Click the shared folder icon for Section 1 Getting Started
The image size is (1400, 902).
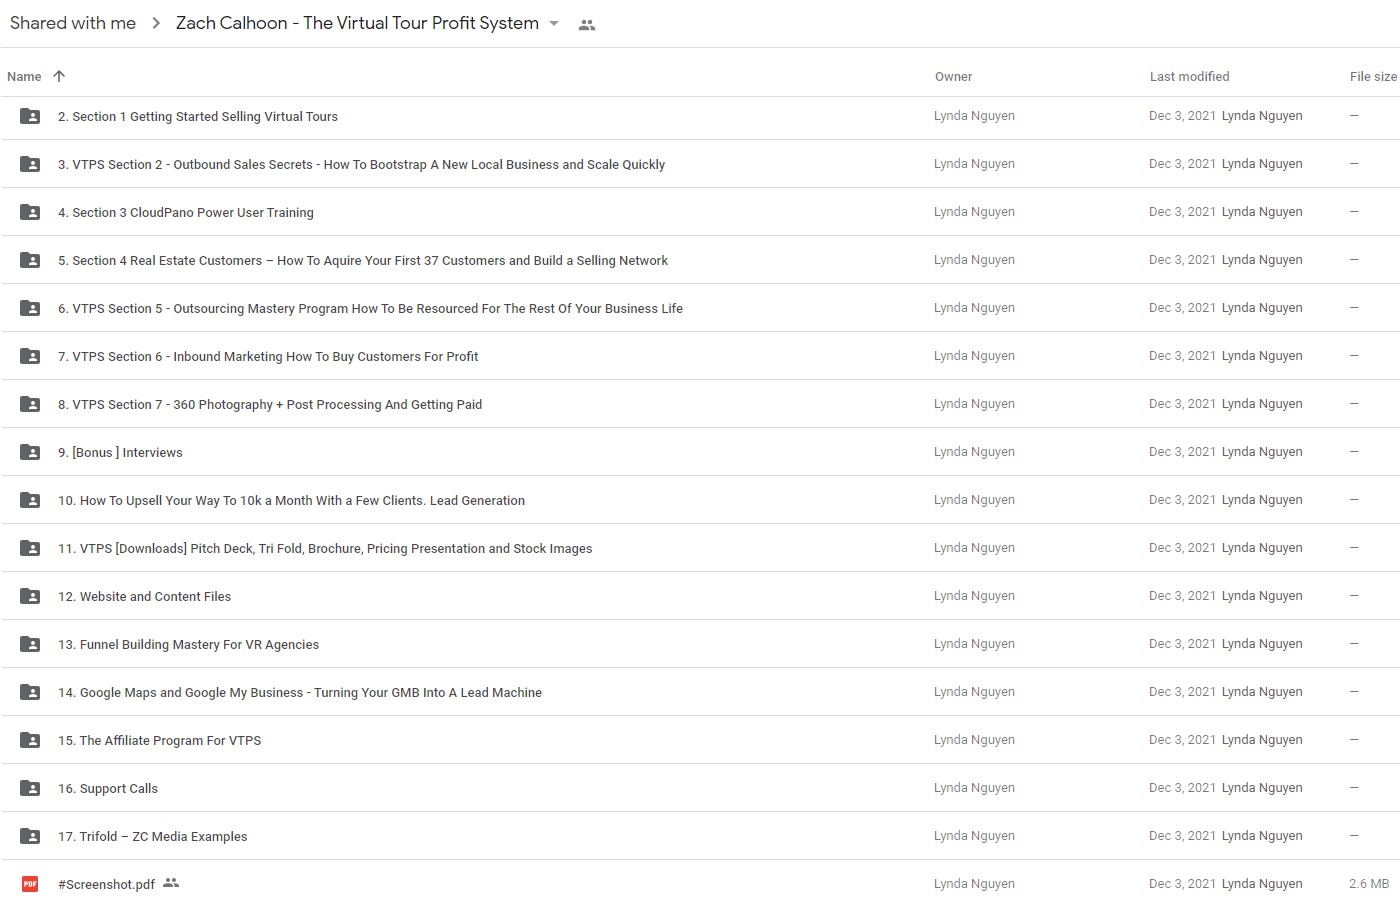click(30, 116)
